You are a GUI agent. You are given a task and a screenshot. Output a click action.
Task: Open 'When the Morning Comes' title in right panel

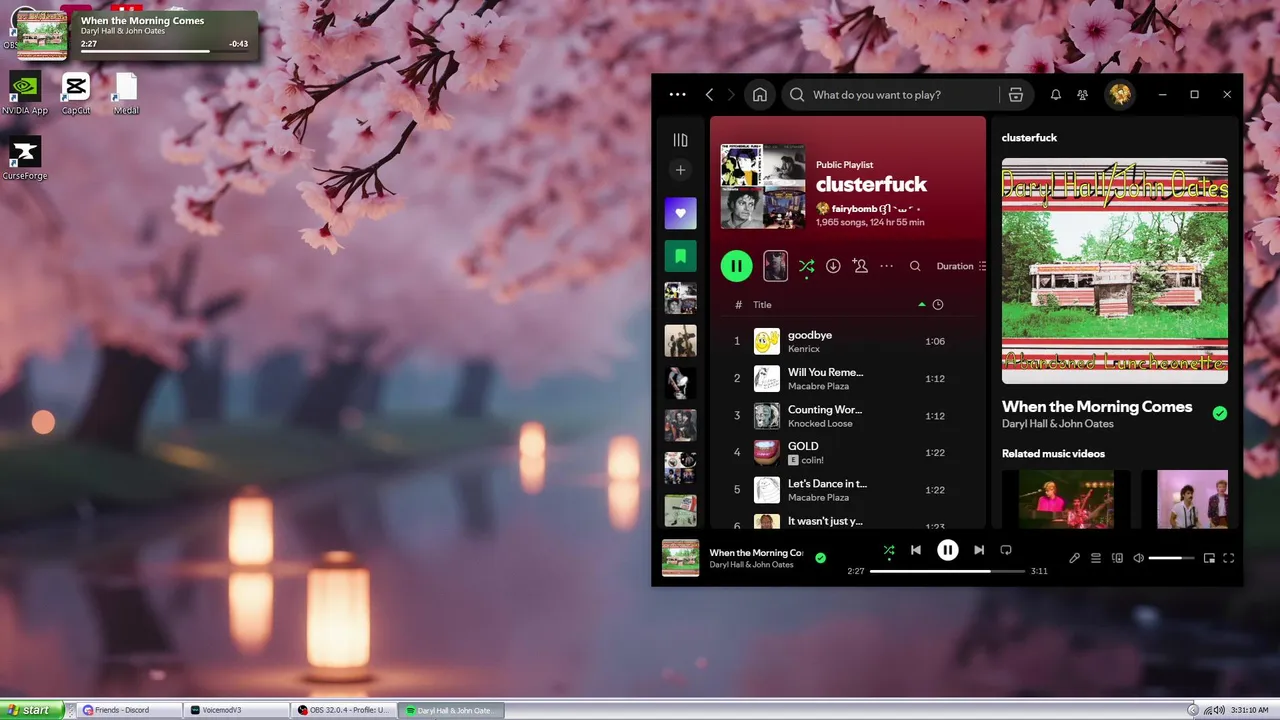tap(1097, 407)
